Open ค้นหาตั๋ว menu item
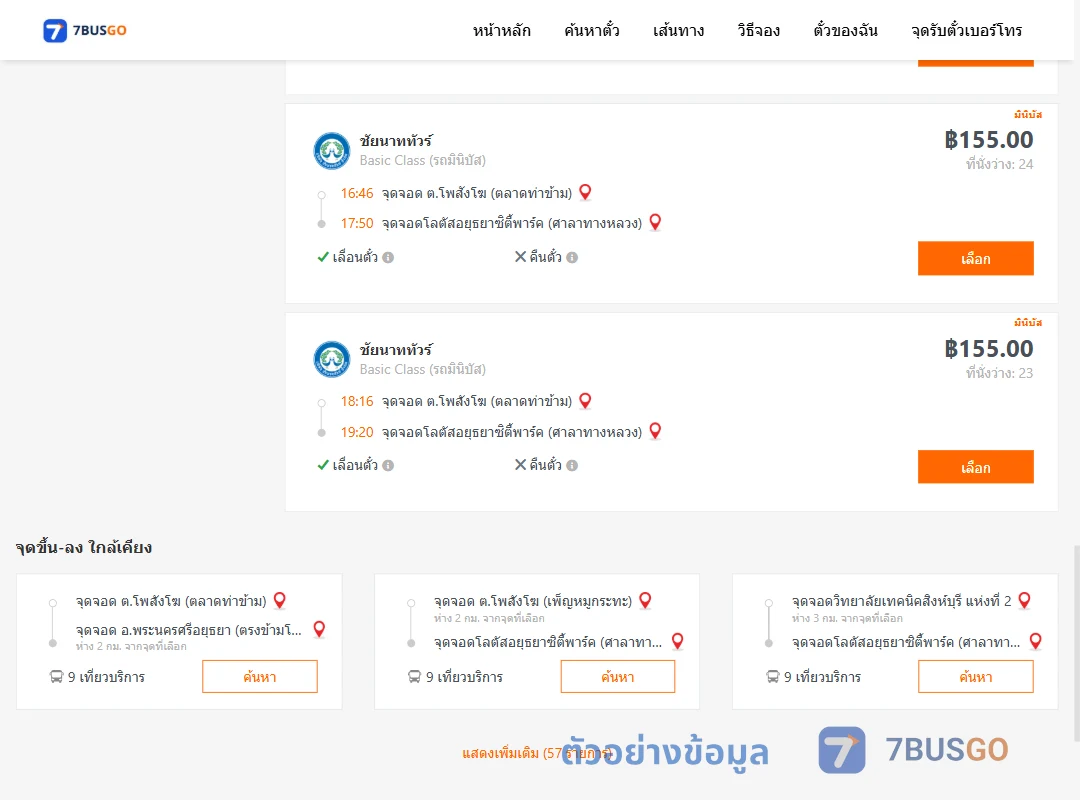Screen dimensions: 1080x800 tap(592, 30)
